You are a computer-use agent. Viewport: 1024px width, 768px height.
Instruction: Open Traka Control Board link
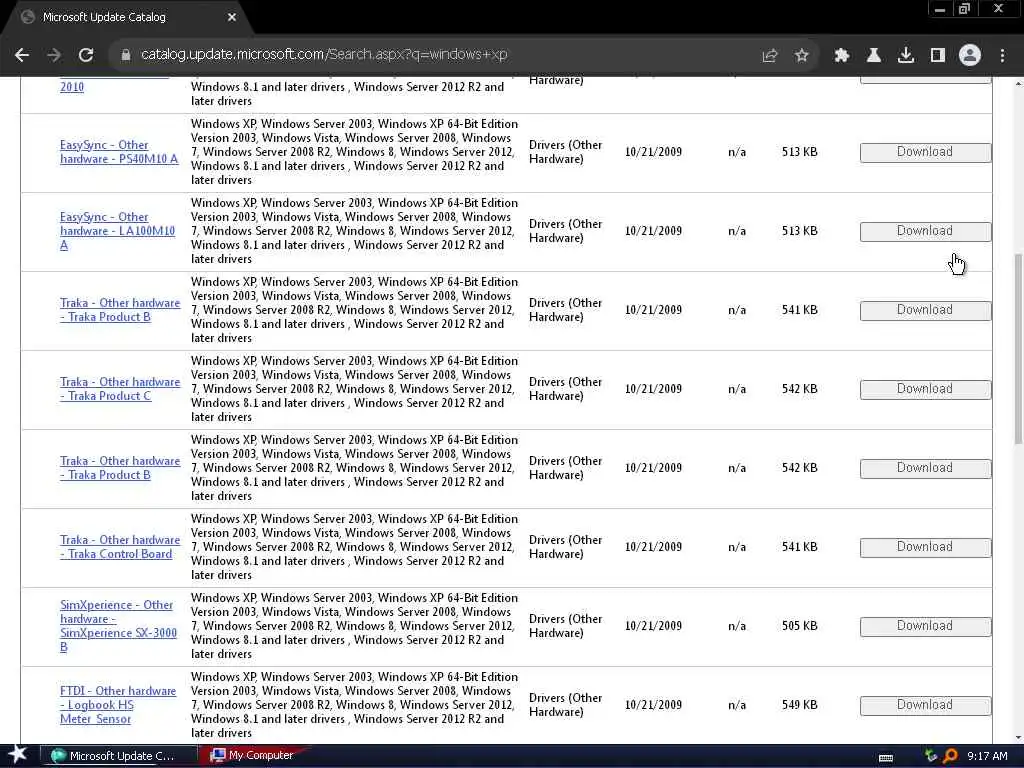[x=120, y=547]
